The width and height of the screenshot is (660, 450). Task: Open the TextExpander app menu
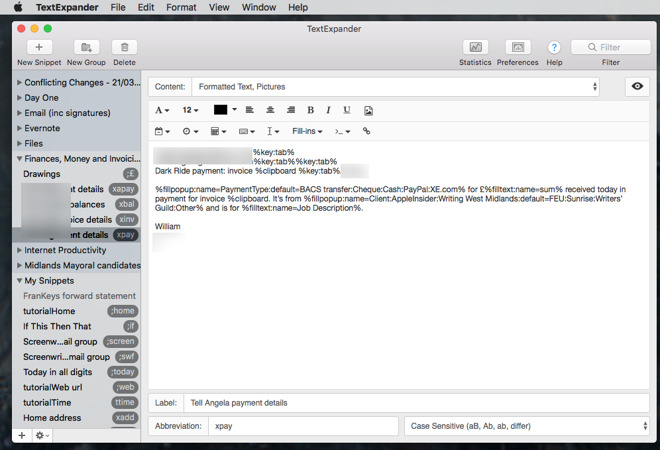point(67,8)
